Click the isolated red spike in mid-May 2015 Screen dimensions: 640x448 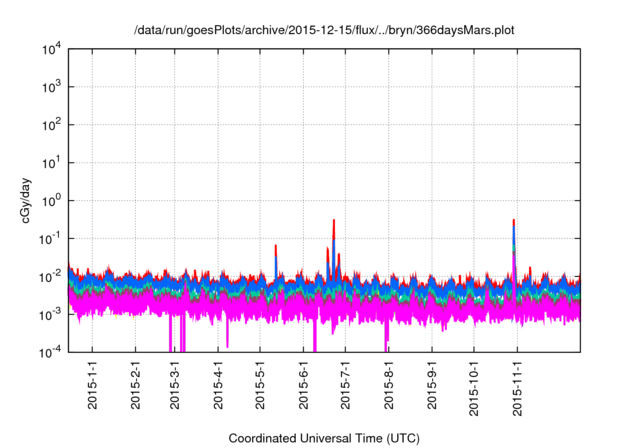click(276, 247)
